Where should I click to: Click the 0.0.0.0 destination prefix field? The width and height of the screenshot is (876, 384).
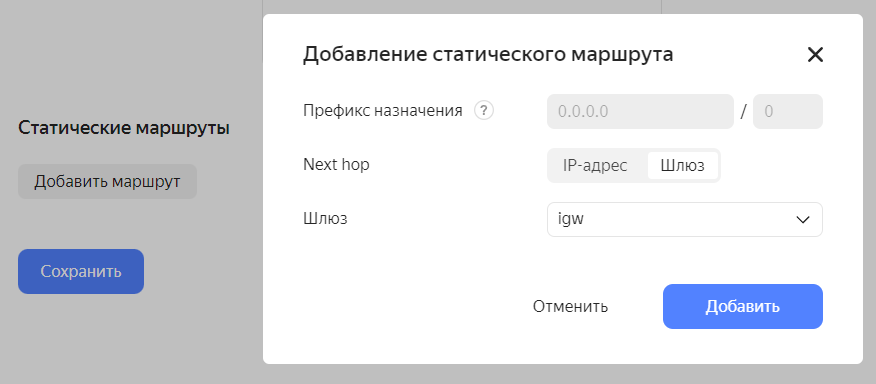(640, 111)
